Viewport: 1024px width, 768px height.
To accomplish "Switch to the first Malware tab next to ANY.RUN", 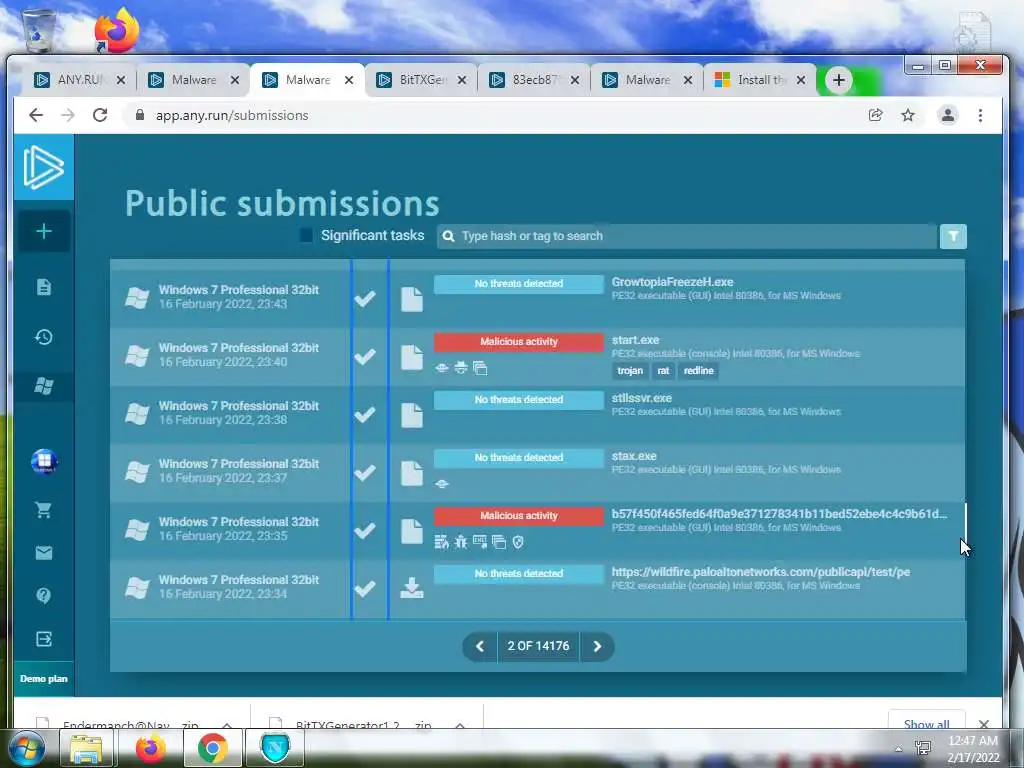I will [193, 80].
